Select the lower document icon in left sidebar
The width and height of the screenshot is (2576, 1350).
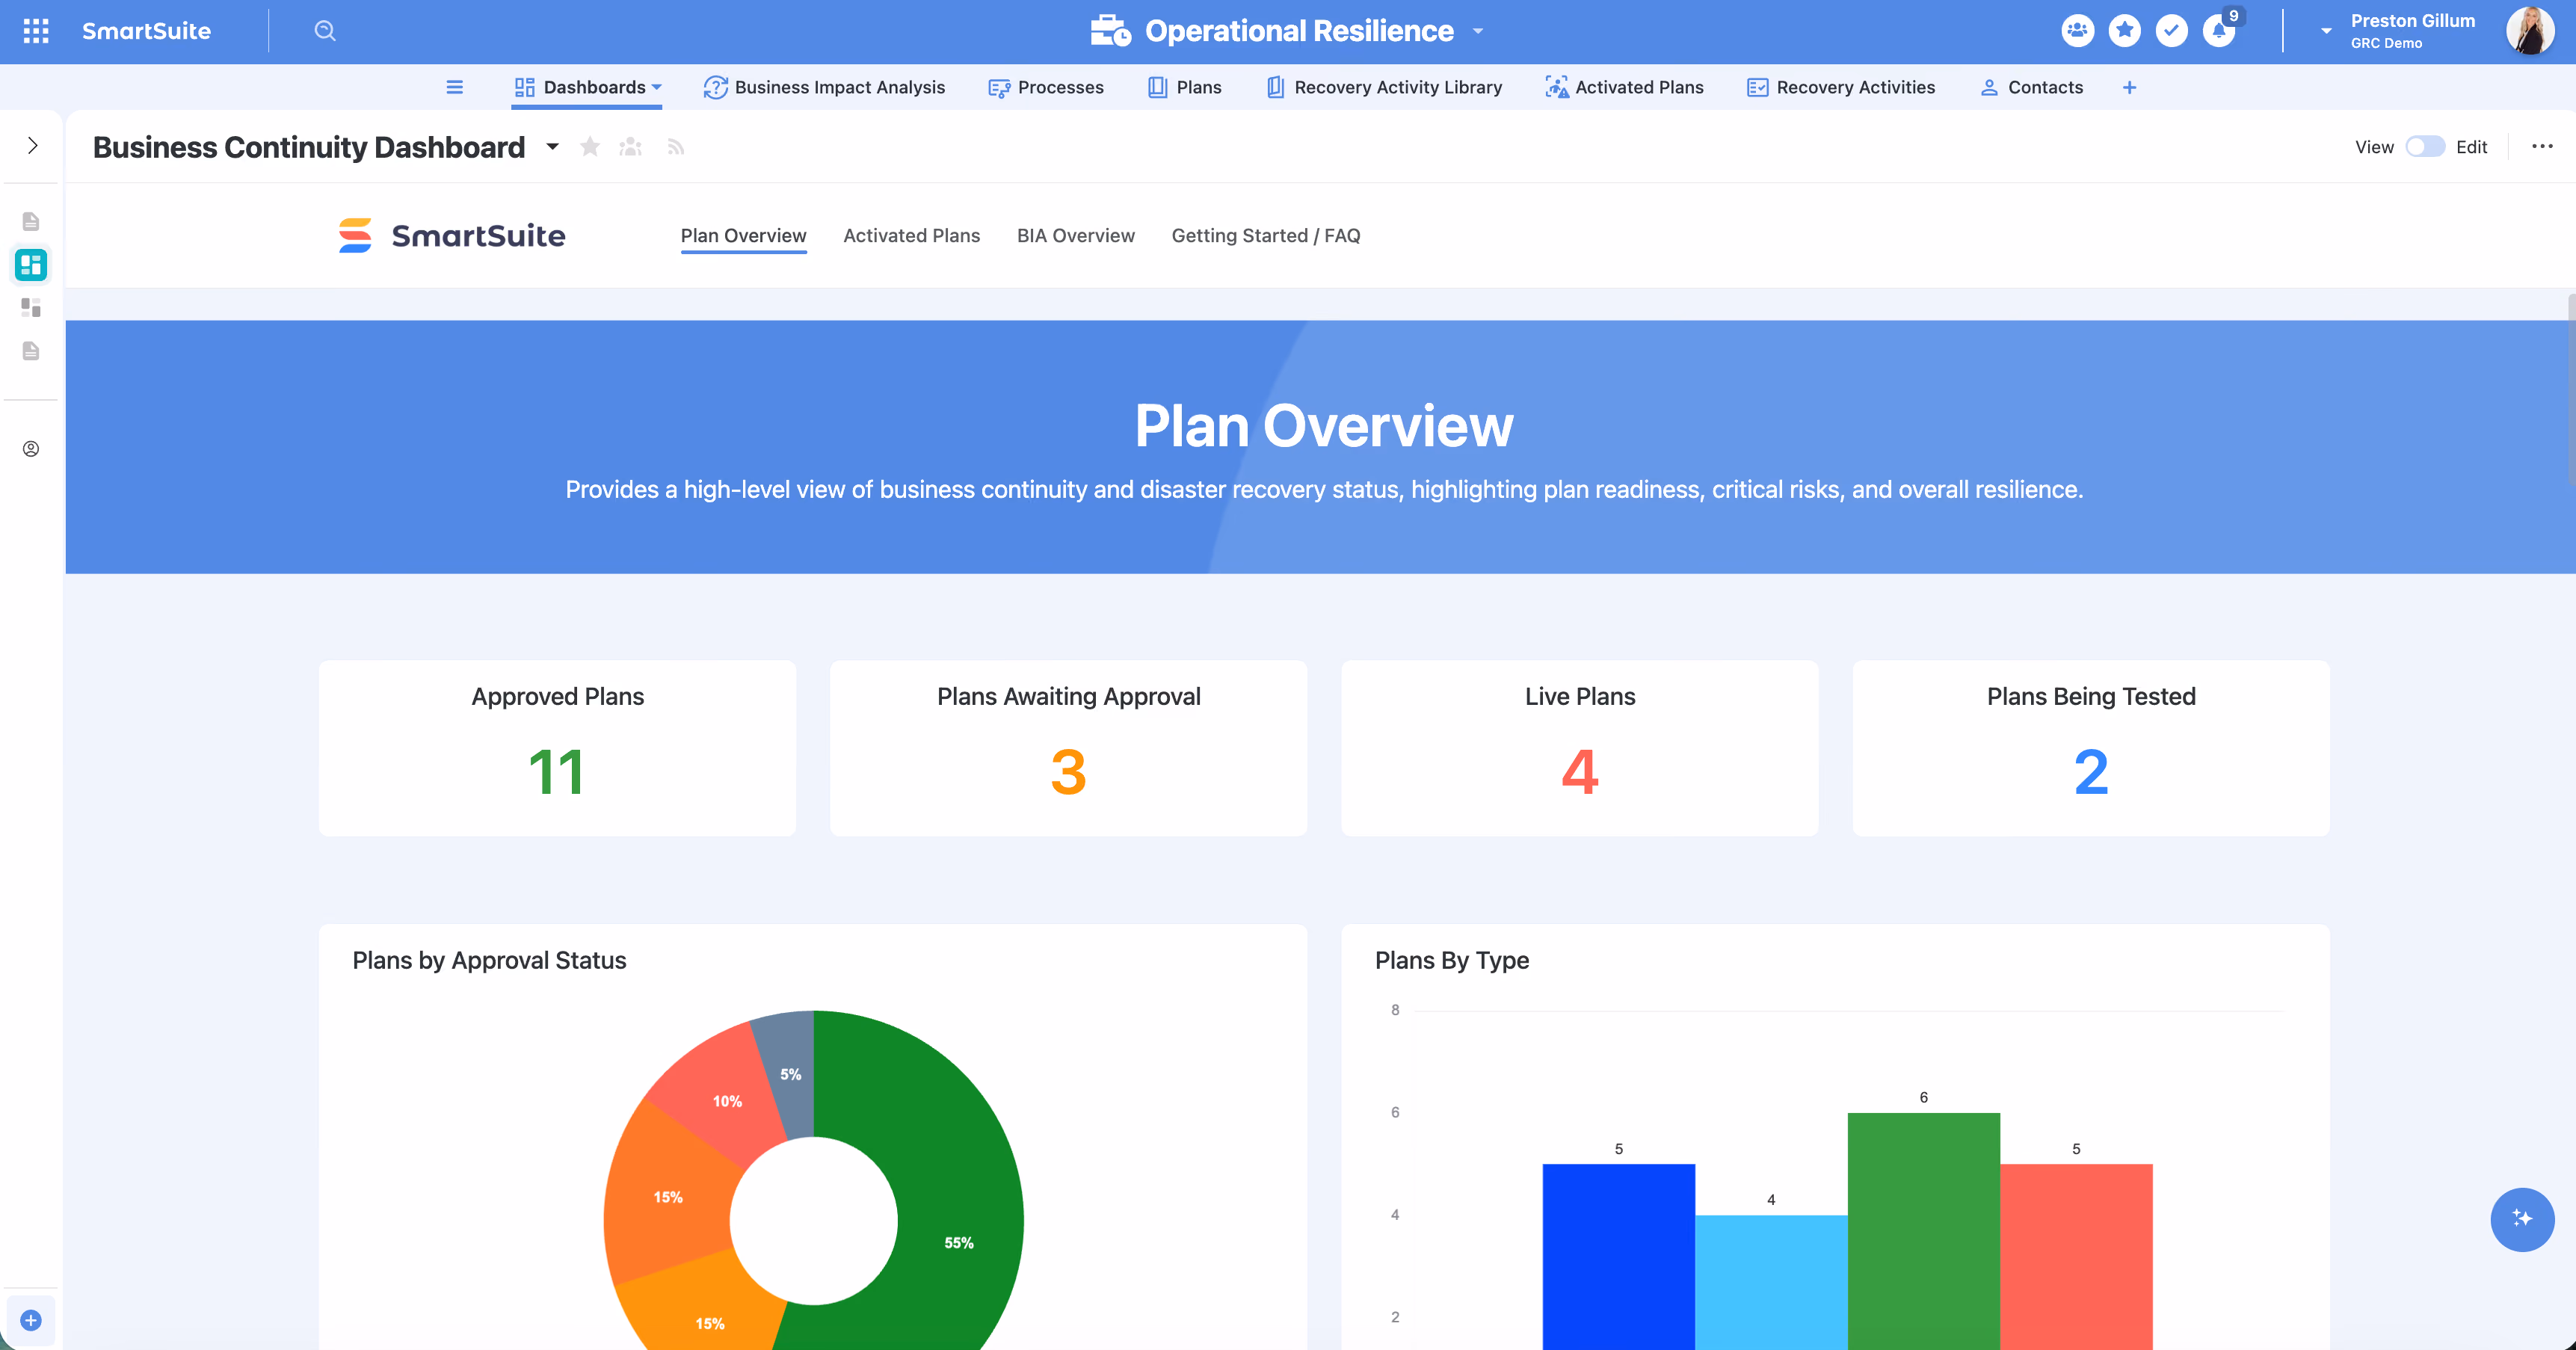tap(31, 351)
